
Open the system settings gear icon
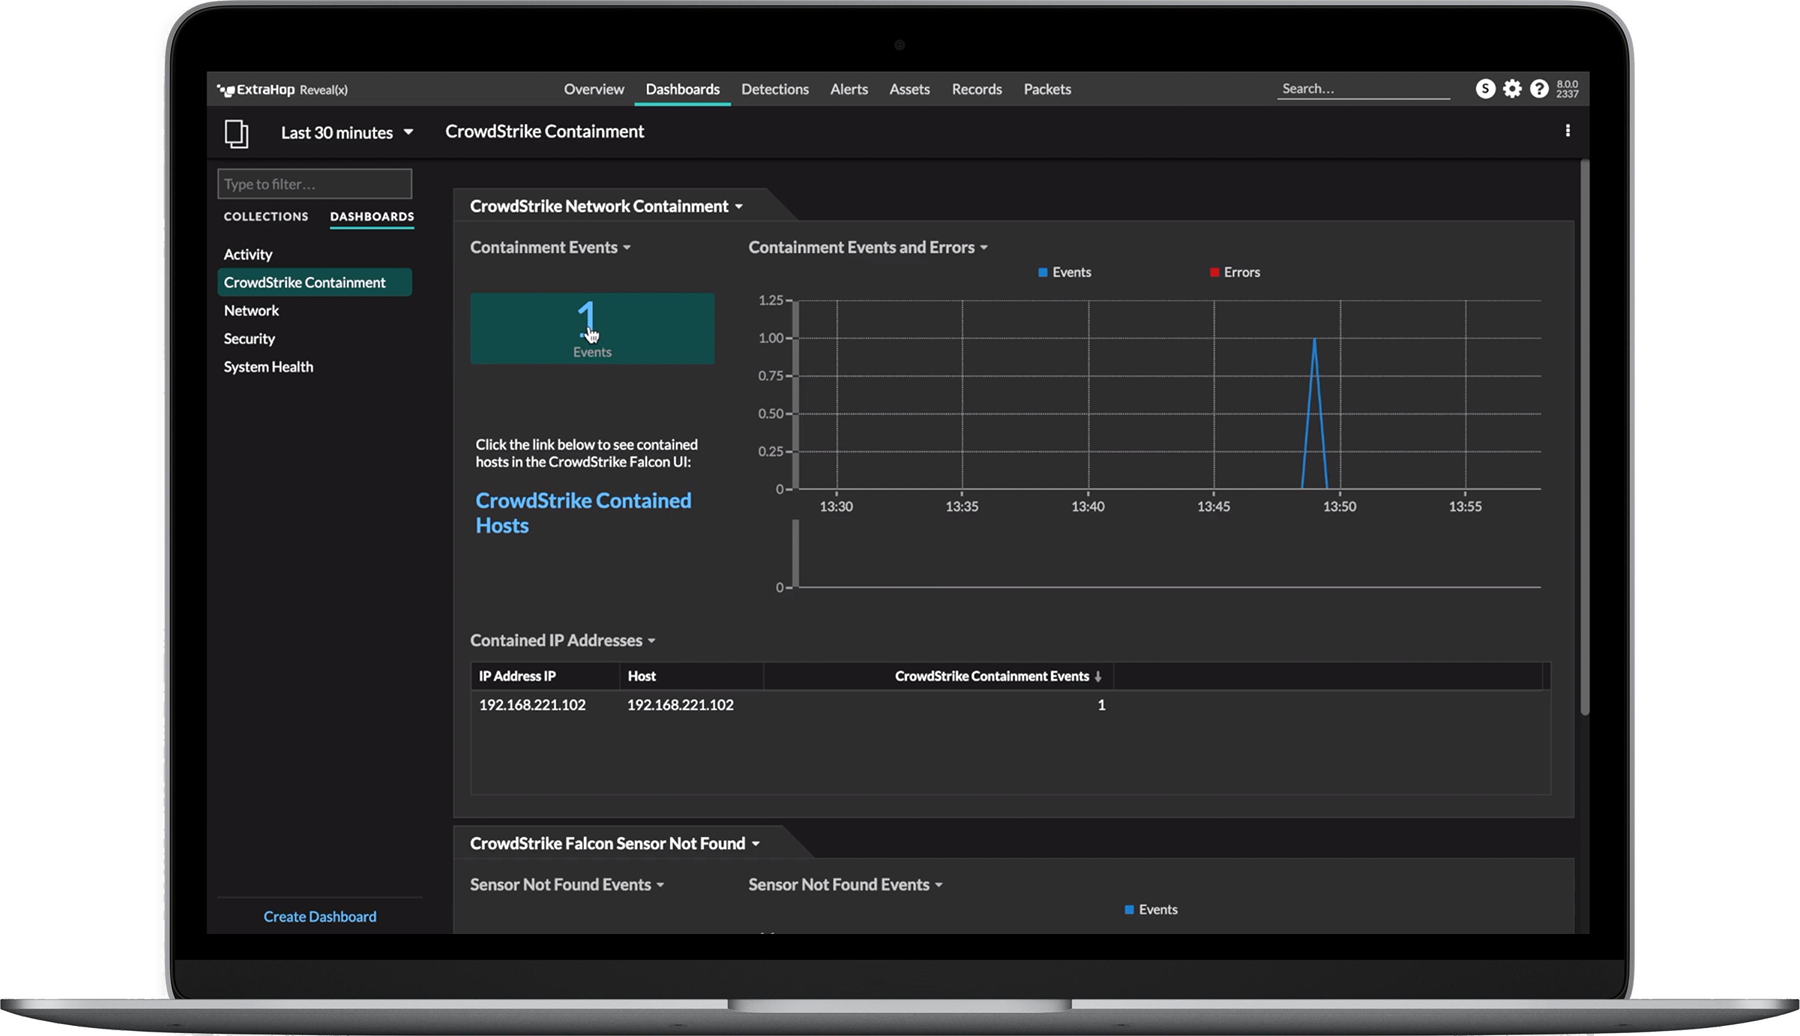1512,89
